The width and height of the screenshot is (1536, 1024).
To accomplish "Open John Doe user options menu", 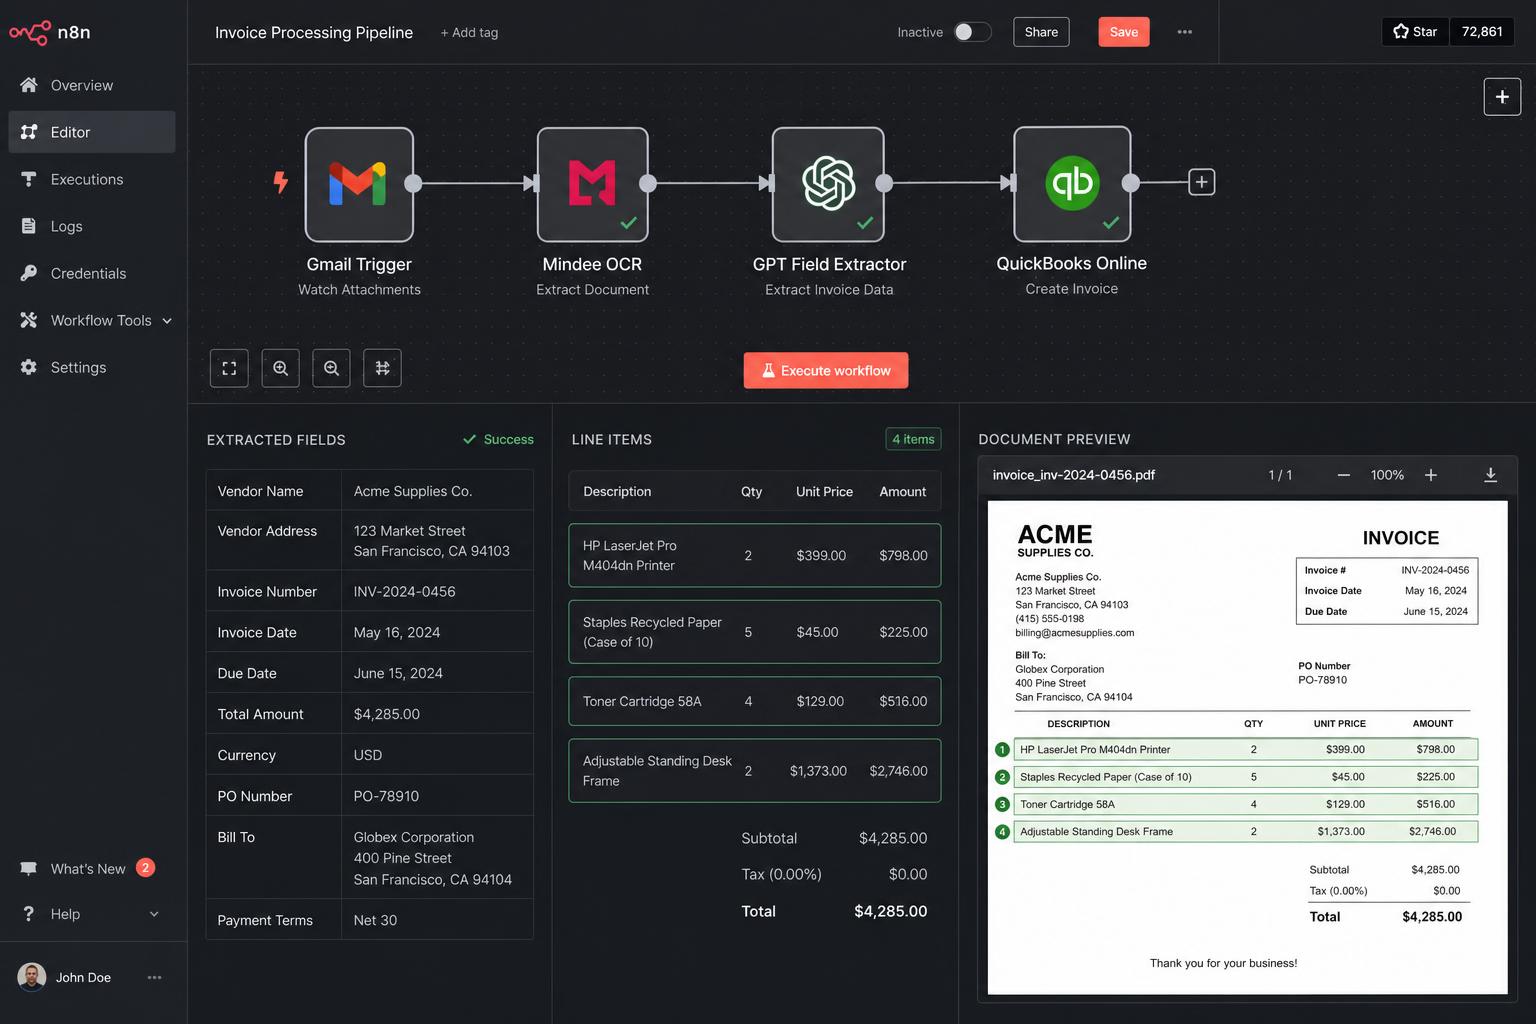I will [154, 977].
